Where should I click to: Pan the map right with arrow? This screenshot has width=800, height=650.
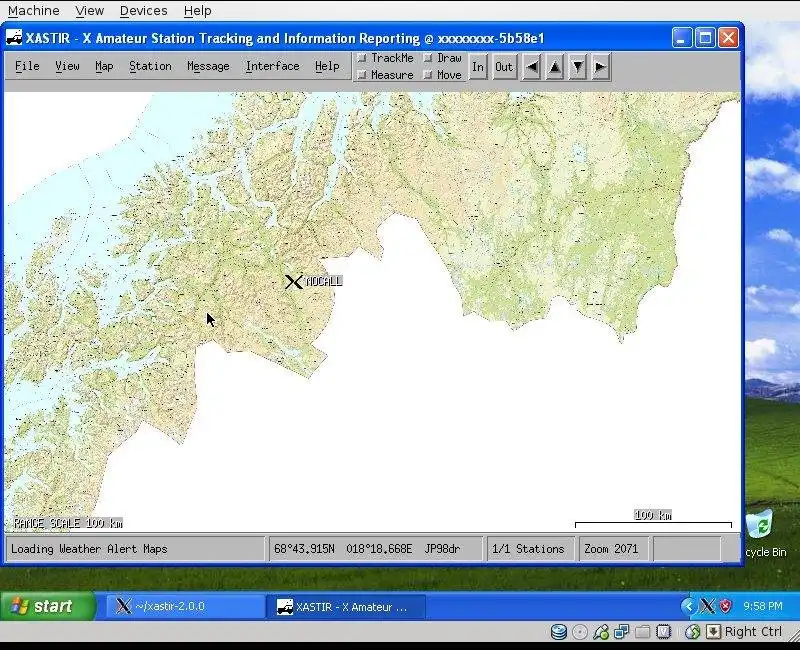tap(600, 67)
